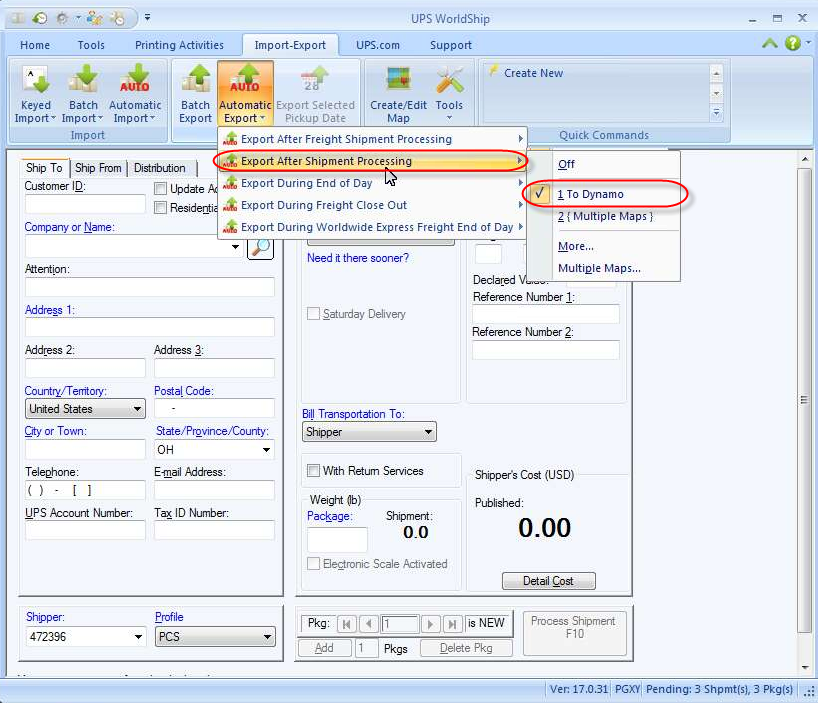Open Multiple Maps... dialog entry
The width and height of the screenshot is (818, 703).
click(x=604, y=268)
